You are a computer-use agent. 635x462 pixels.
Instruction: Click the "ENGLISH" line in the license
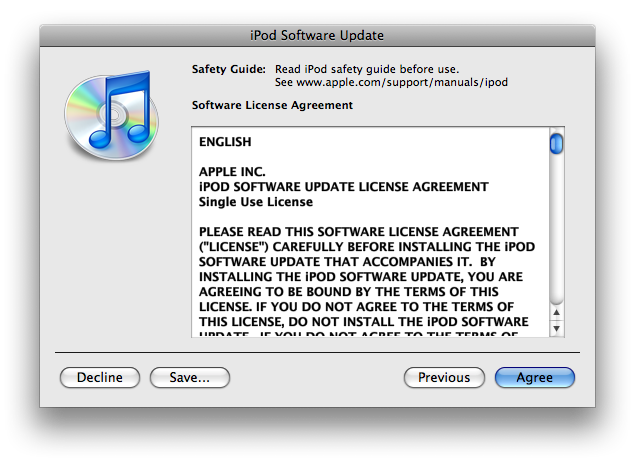coord(225,142)
